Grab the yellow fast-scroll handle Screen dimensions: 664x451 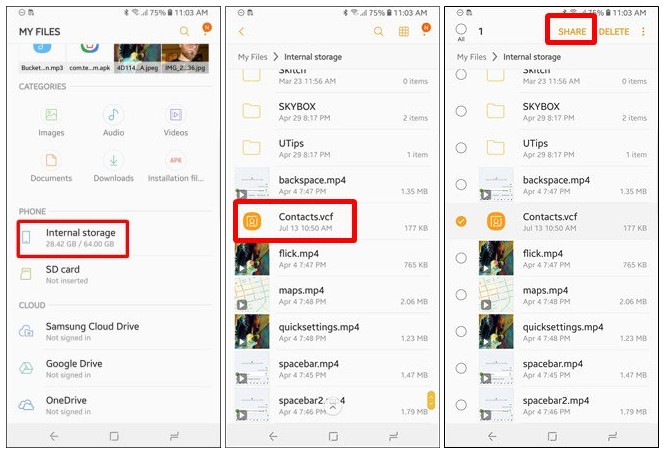pos(431,400)
